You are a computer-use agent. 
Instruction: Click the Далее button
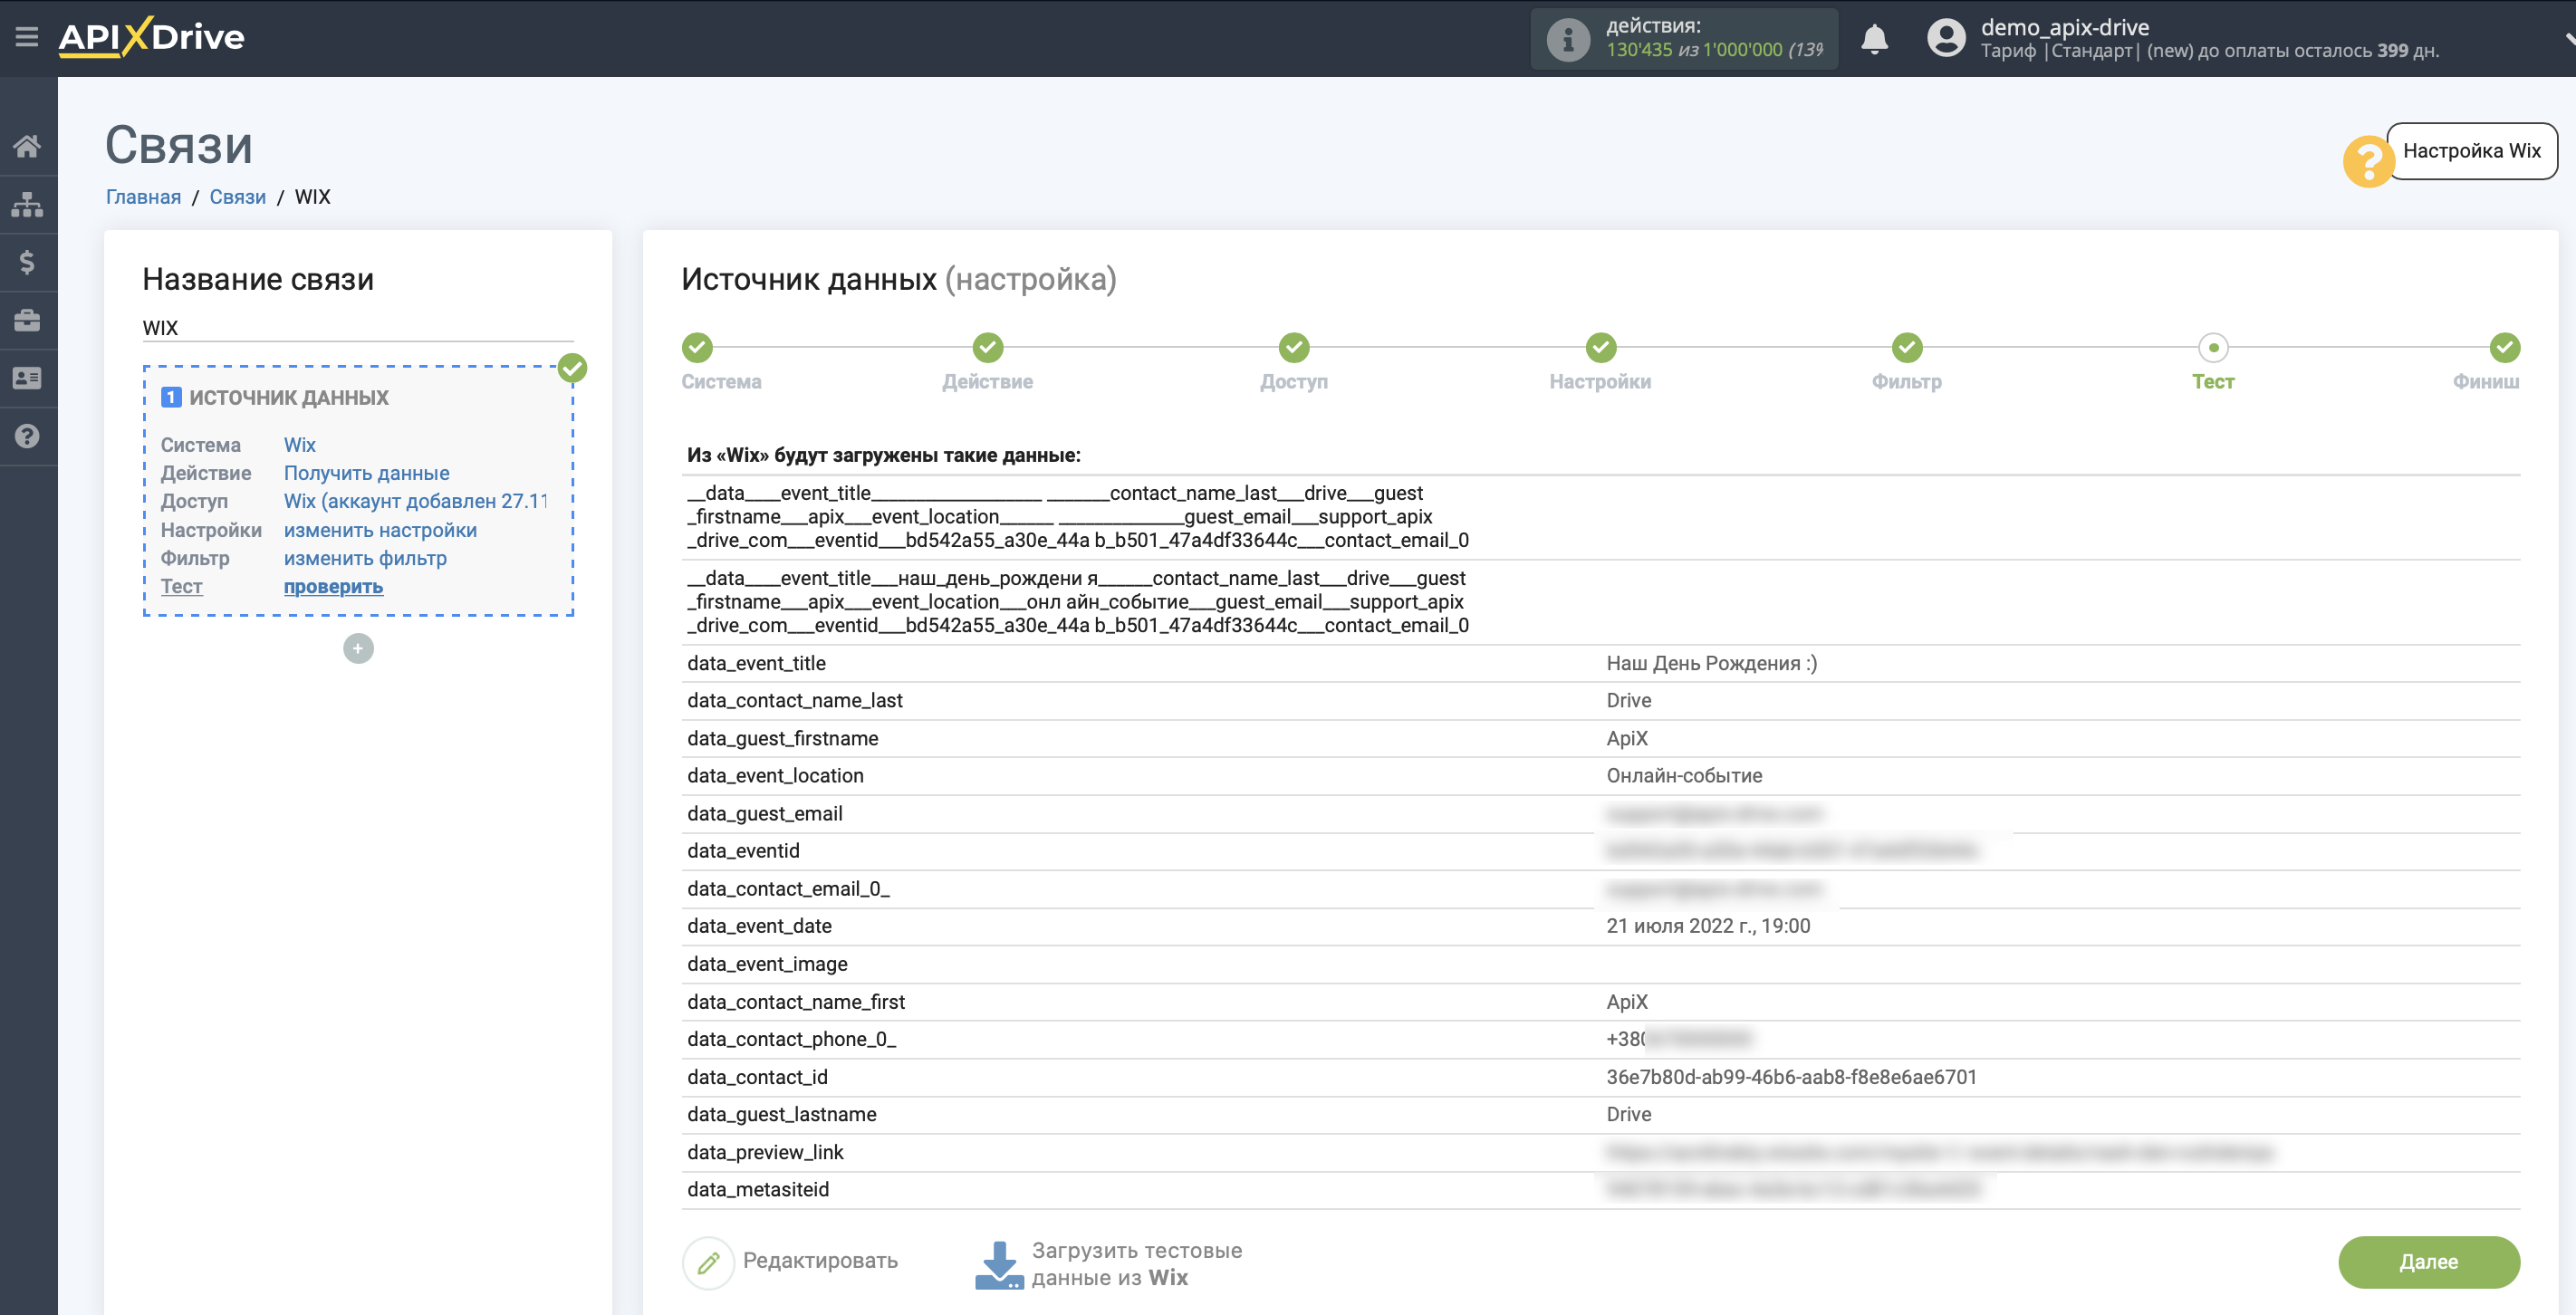click(2428, 1262)
